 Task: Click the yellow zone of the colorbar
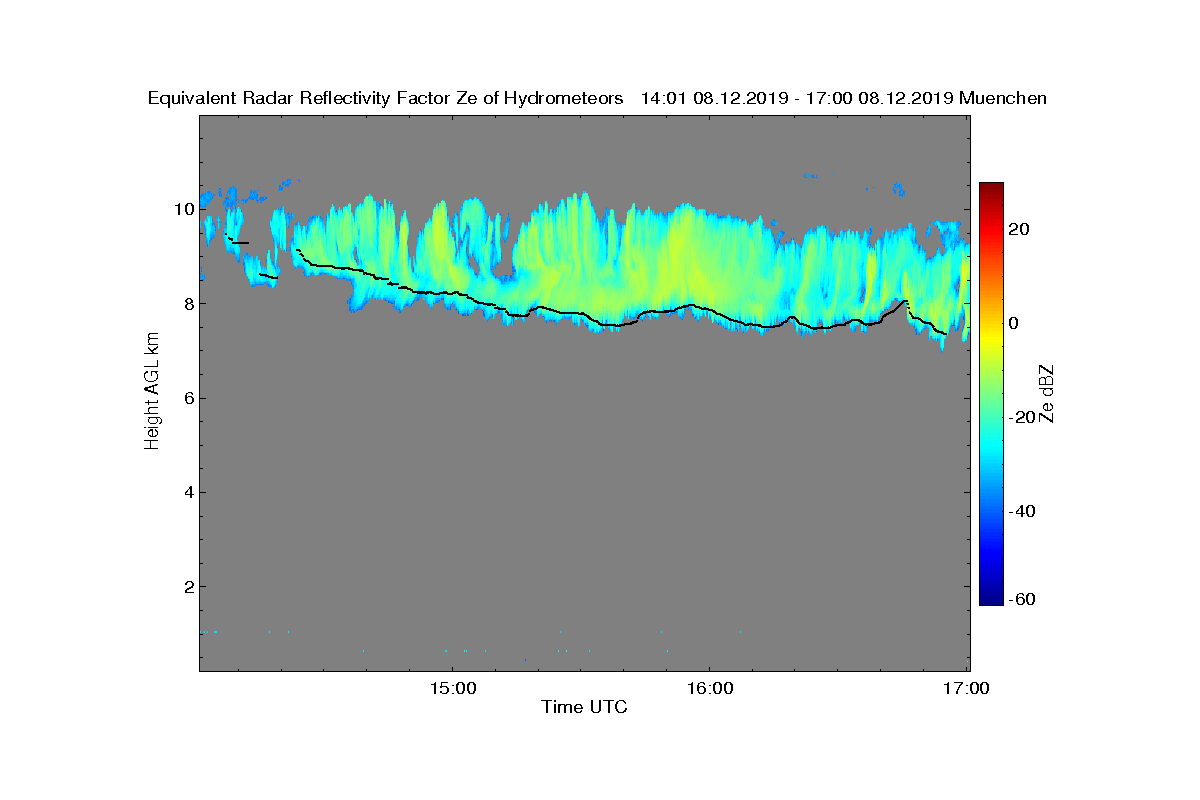click(x=991, y=335)
